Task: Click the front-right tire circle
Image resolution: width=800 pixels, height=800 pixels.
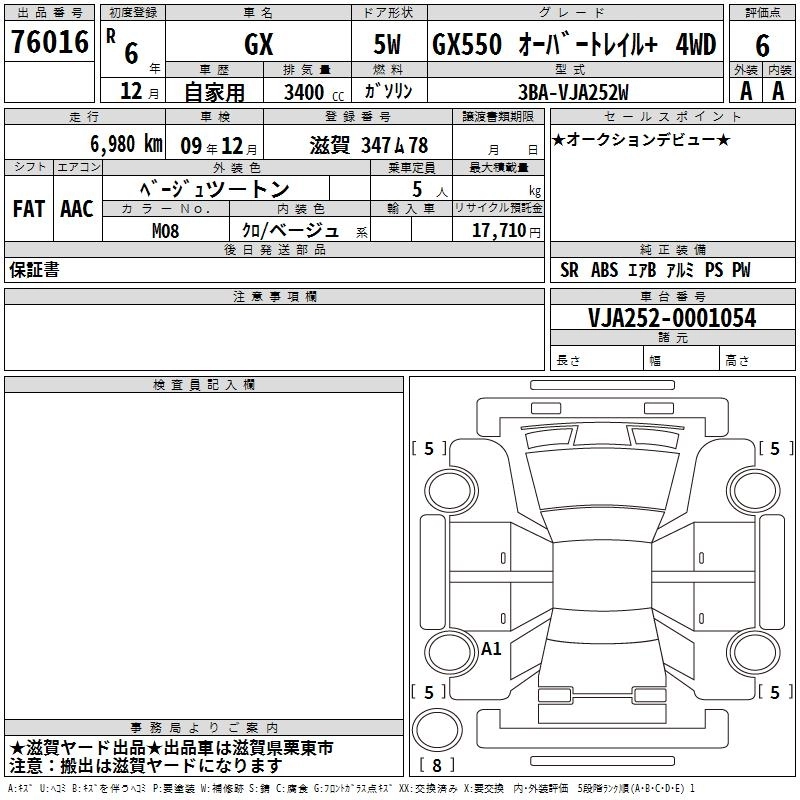Action: click(753, 491)
